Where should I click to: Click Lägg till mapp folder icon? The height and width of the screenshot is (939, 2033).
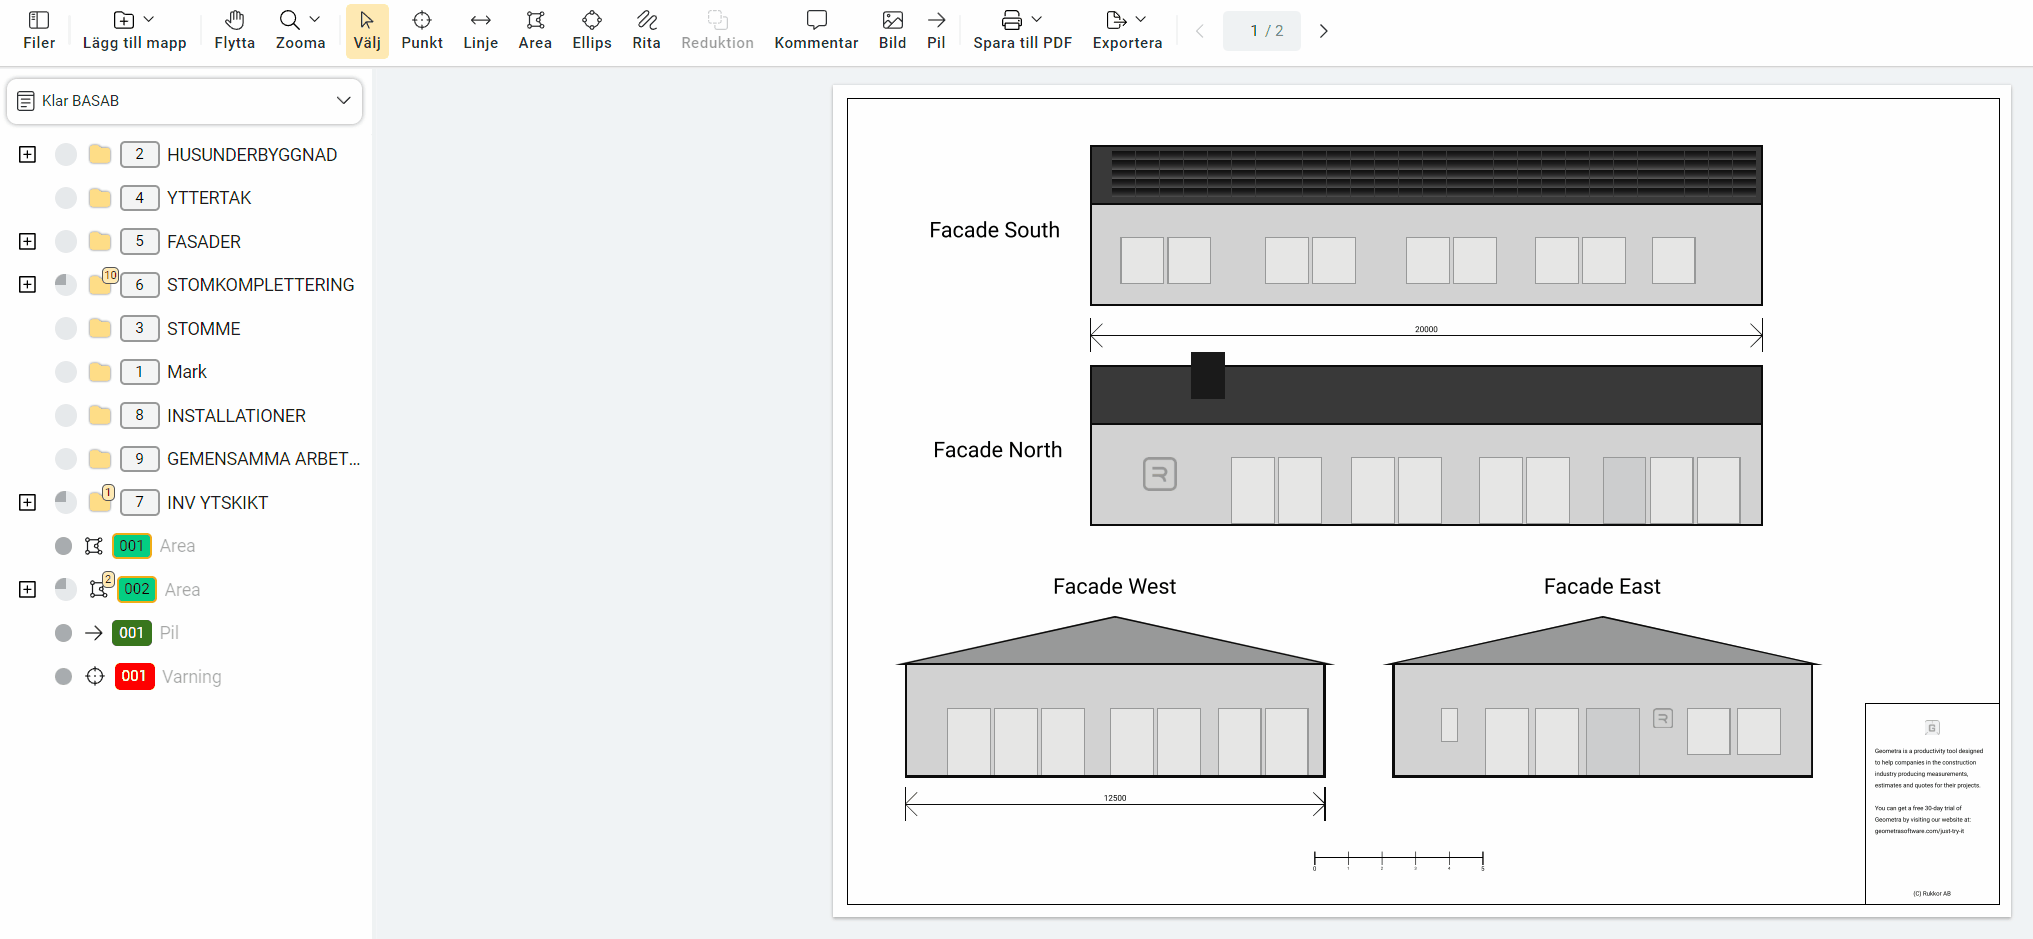tap(124, 20)
